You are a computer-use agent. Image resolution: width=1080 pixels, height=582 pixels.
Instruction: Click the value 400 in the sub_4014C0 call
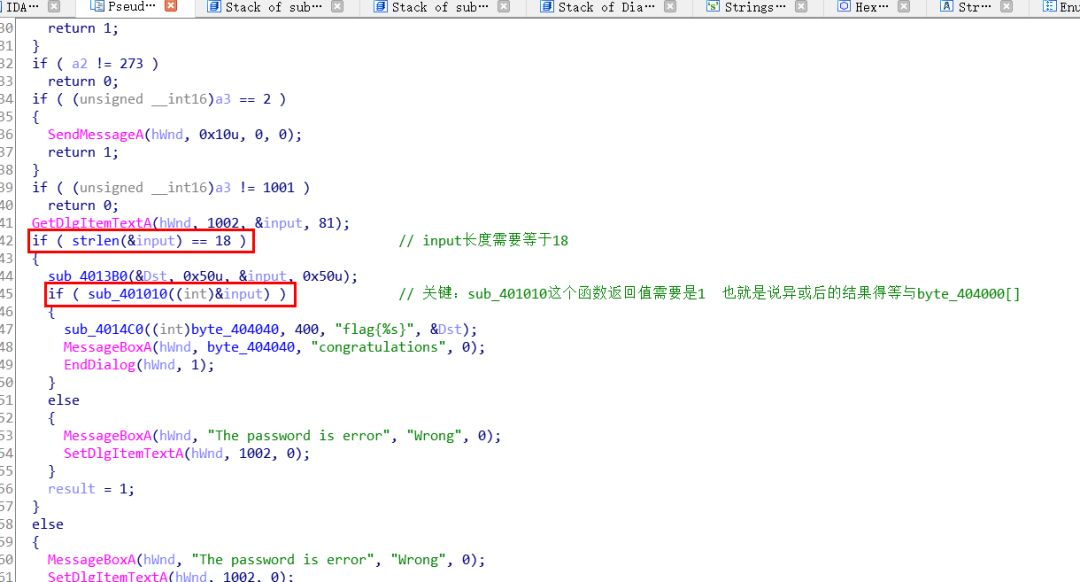[x=307, y=329]
